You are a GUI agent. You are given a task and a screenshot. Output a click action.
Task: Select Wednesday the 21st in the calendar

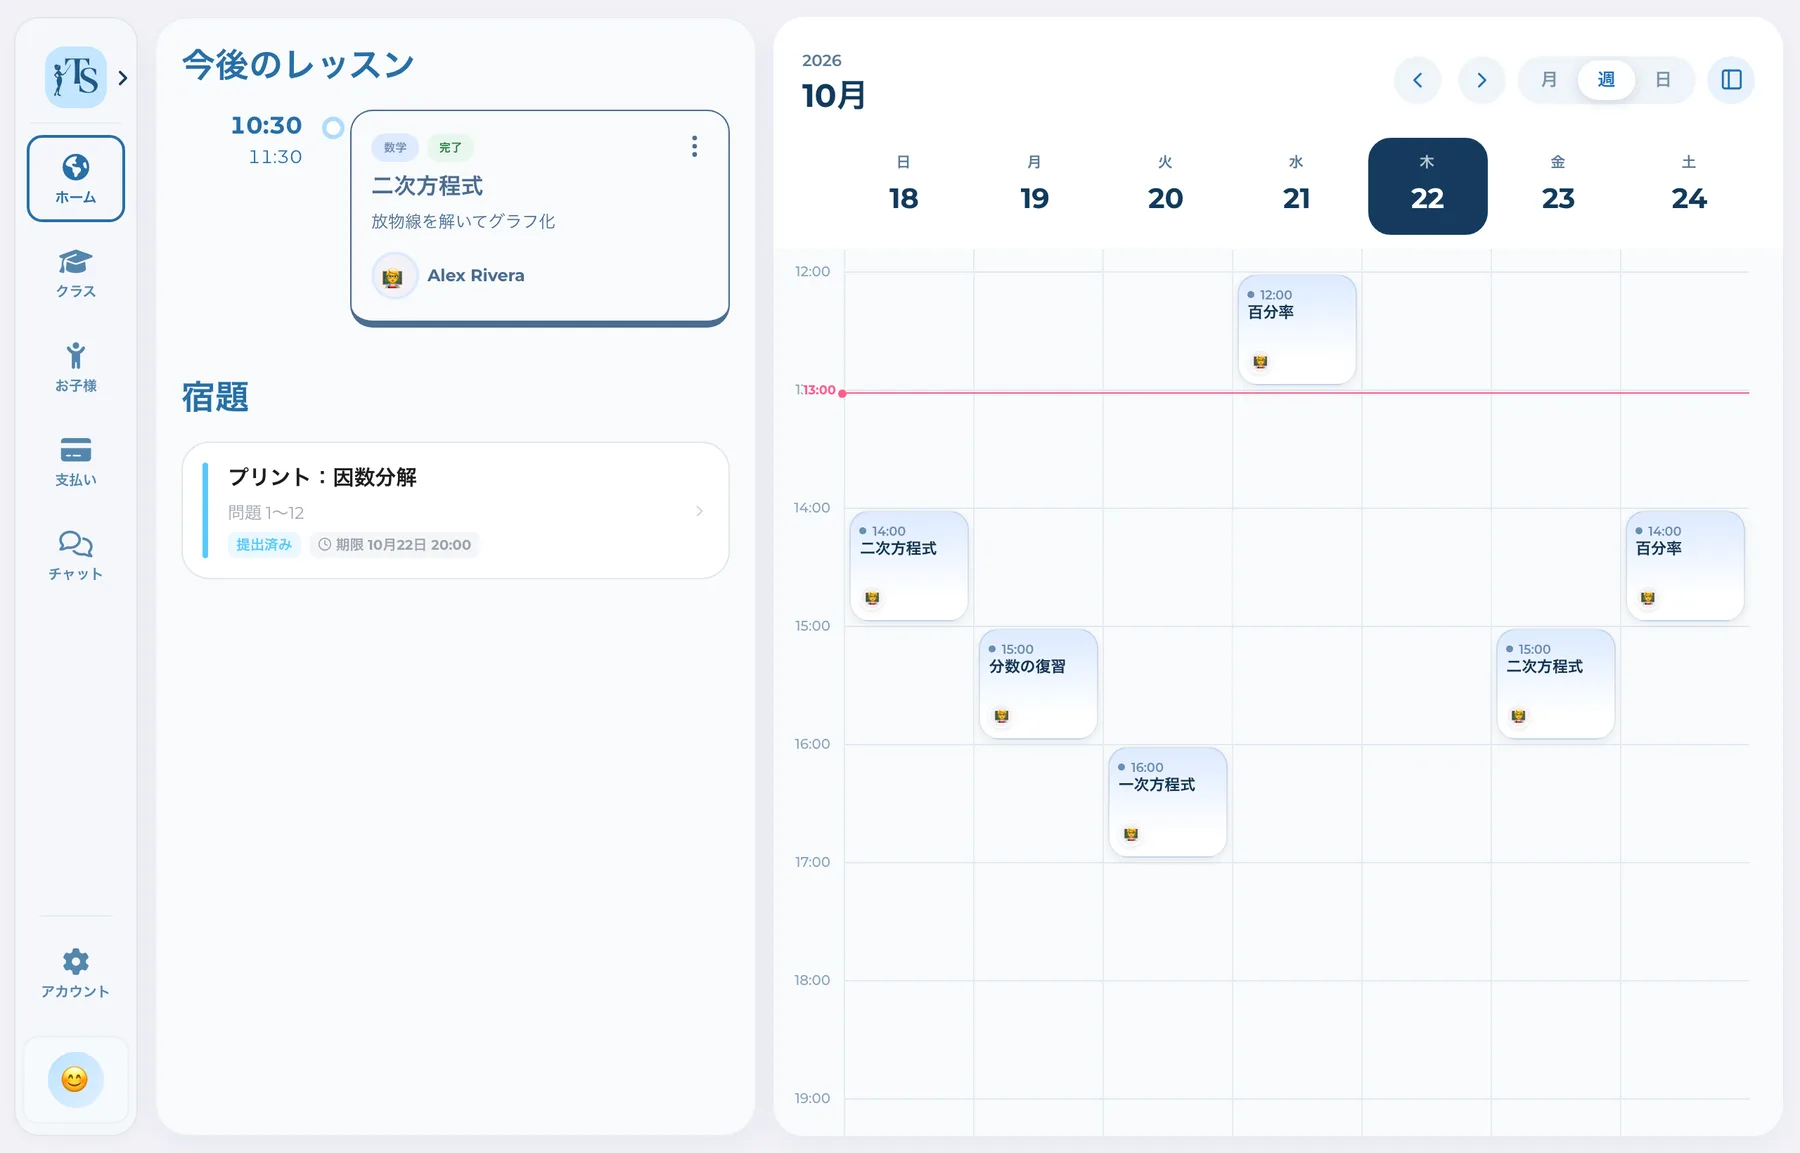point(1296,186)
